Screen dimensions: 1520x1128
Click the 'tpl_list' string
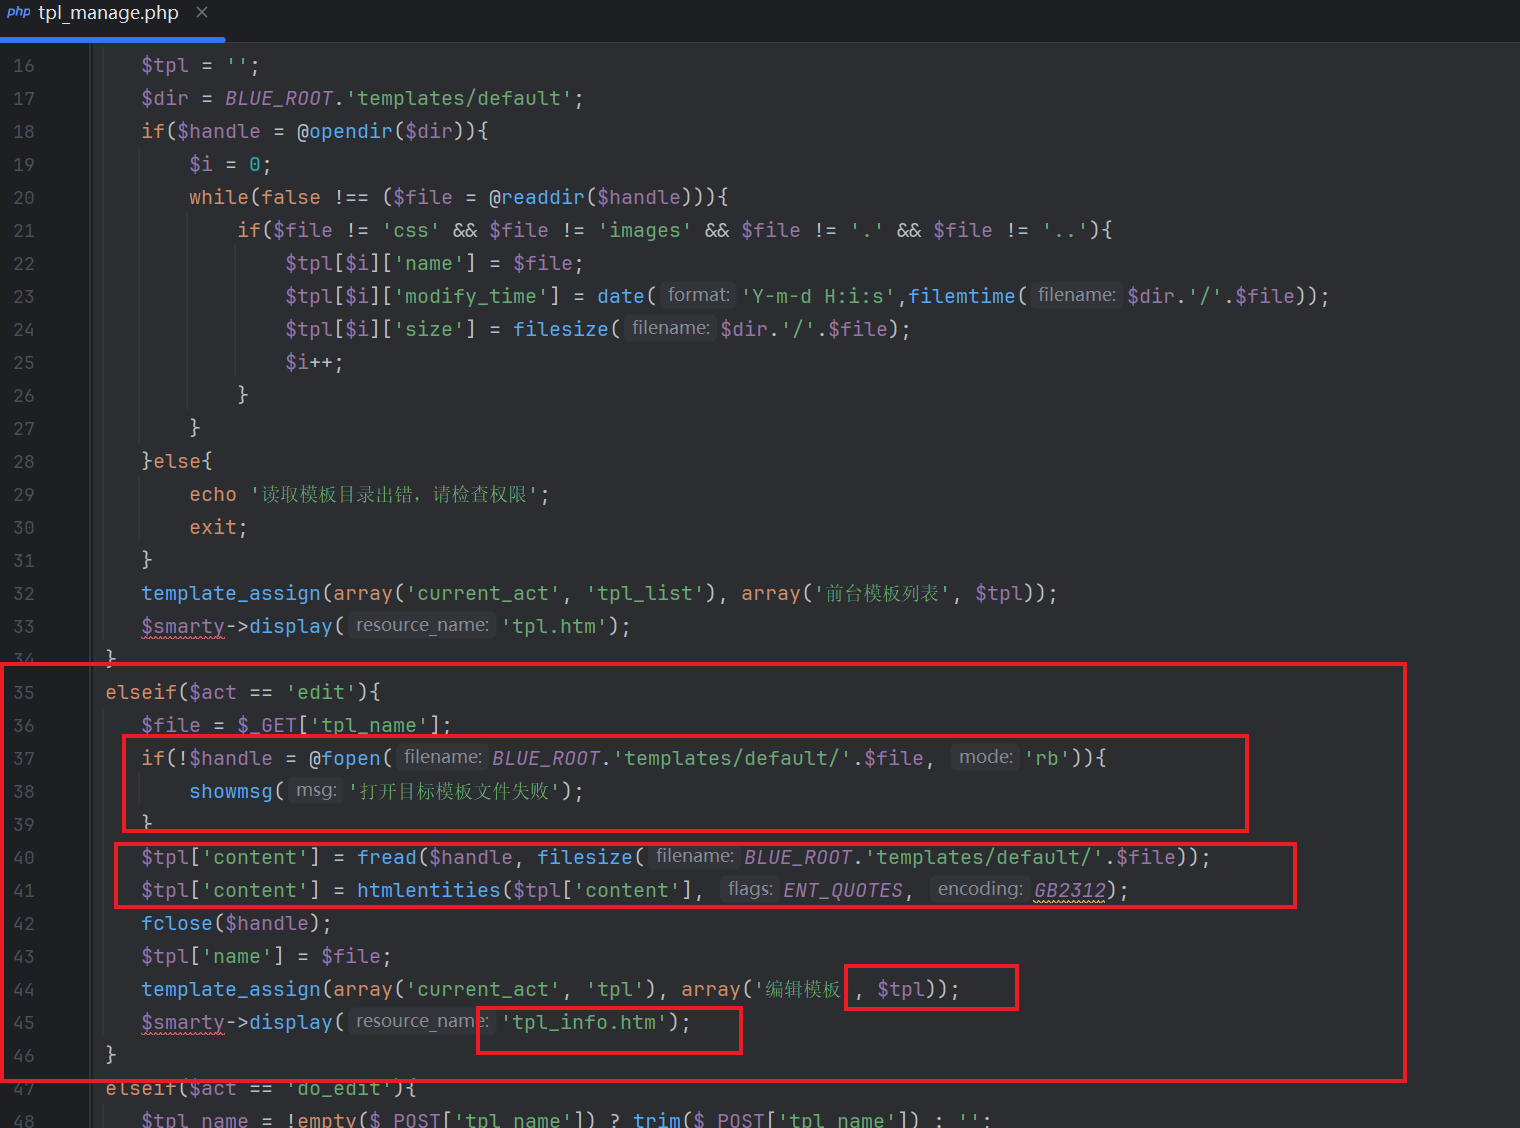point(645,593)
